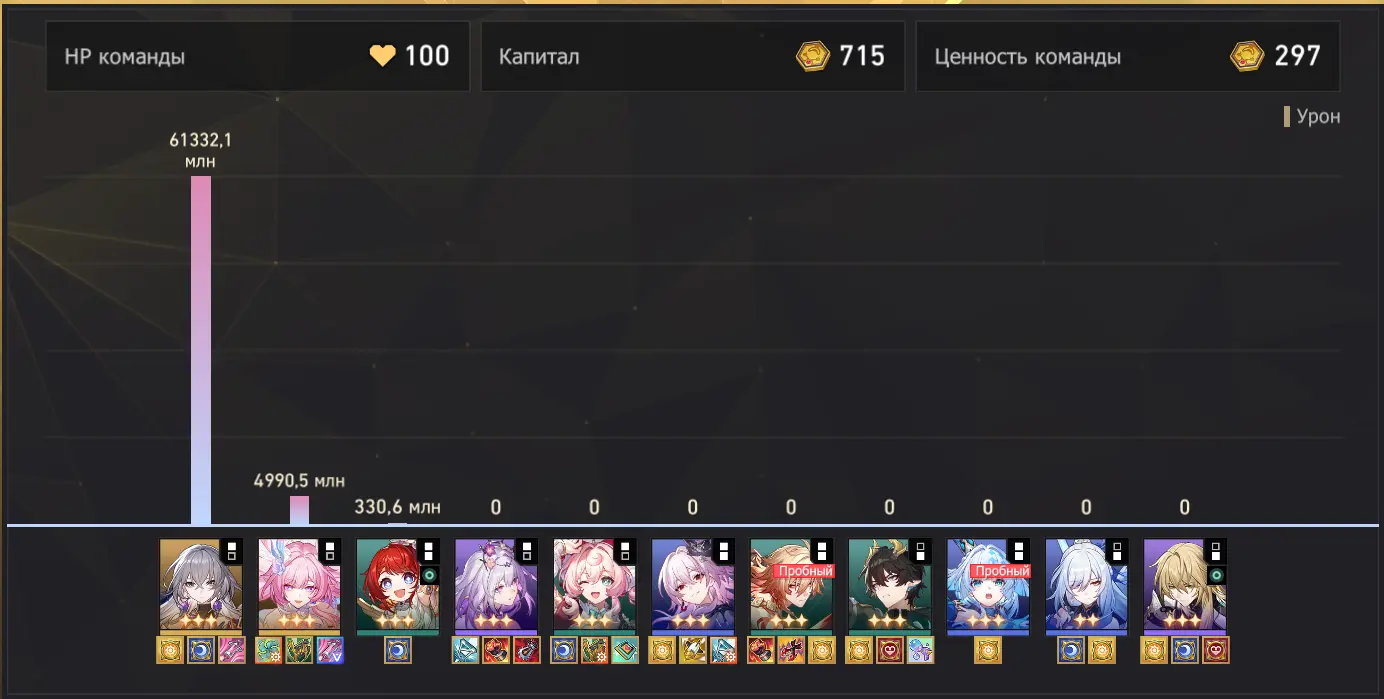1384x699 pixels.
Task: Click the heart equipment icon under the dark-haired horned character
Action: click(x=890, y=650)
